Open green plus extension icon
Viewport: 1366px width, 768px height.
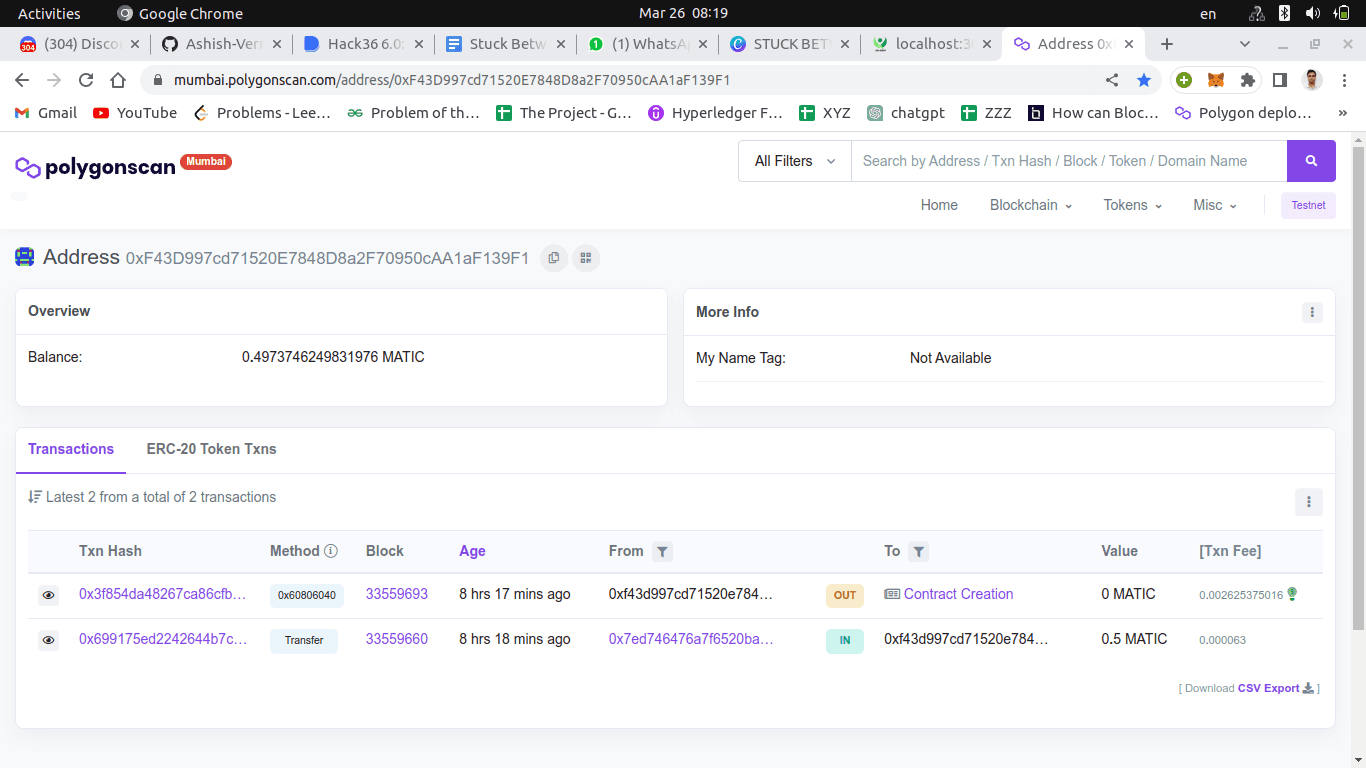pyautogui.click(x=1184, y=80)
